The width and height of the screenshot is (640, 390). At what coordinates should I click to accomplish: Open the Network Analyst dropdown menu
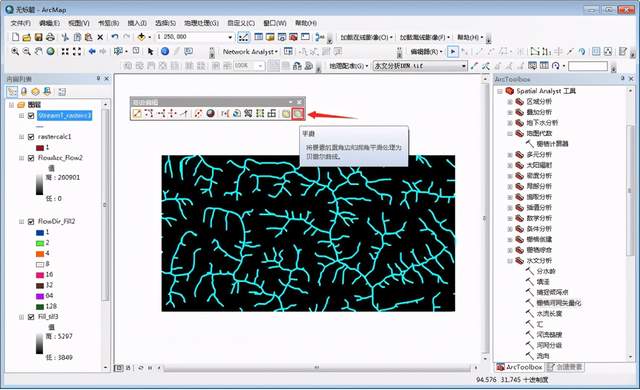250,51
